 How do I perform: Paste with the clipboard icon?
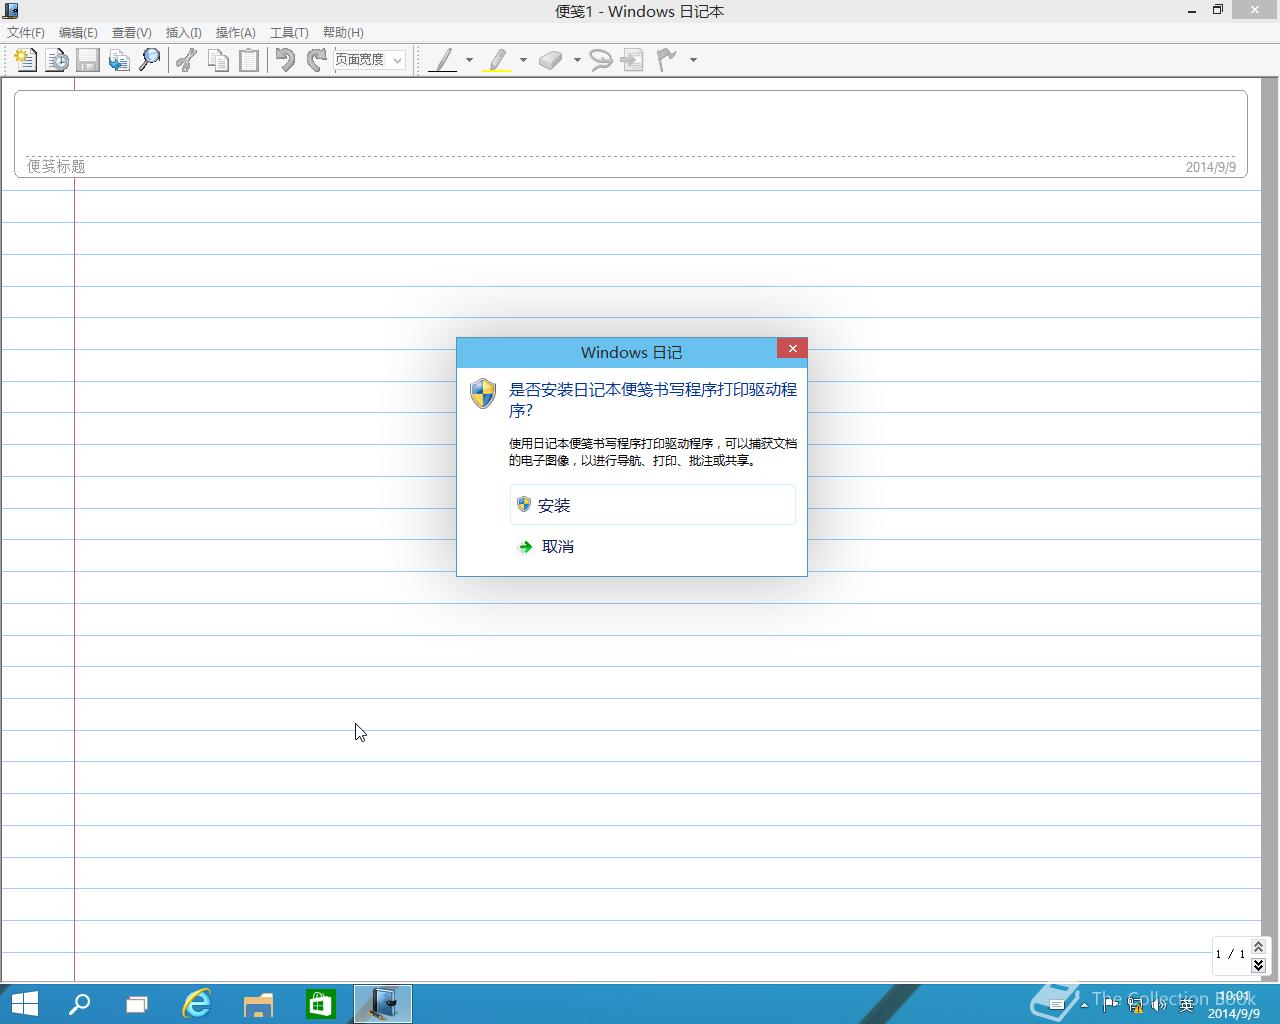(249, 60)
